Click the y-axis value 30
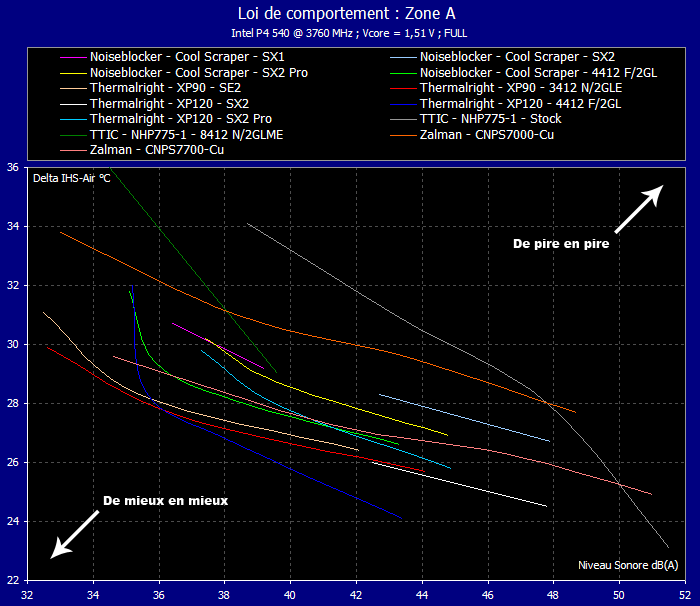The height and width of the screenshot is (606, 700). [12, 344]
